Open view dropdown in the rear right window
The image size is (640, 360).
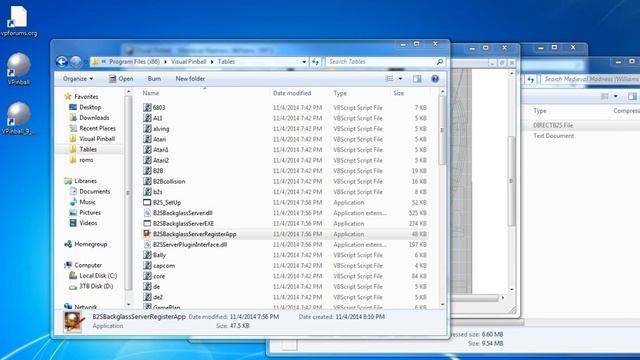[616, 96]
